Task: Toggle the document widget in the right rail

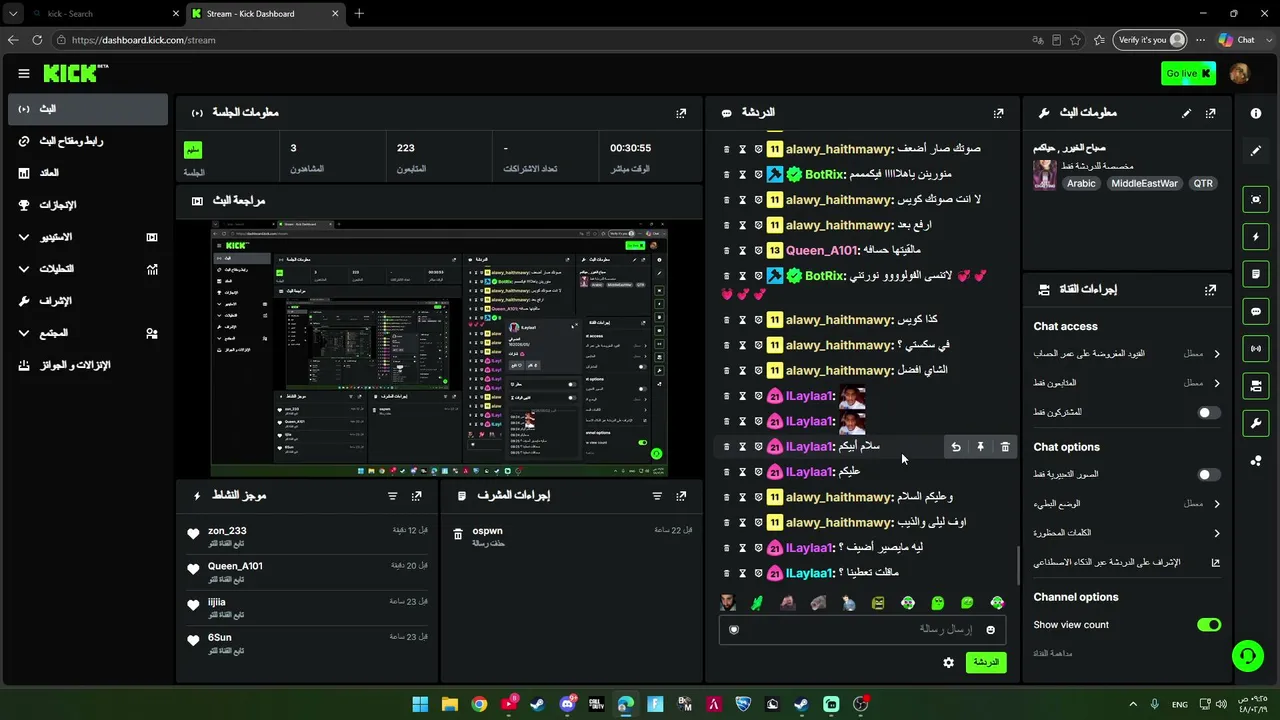Action: click(x=1256, y=274)
